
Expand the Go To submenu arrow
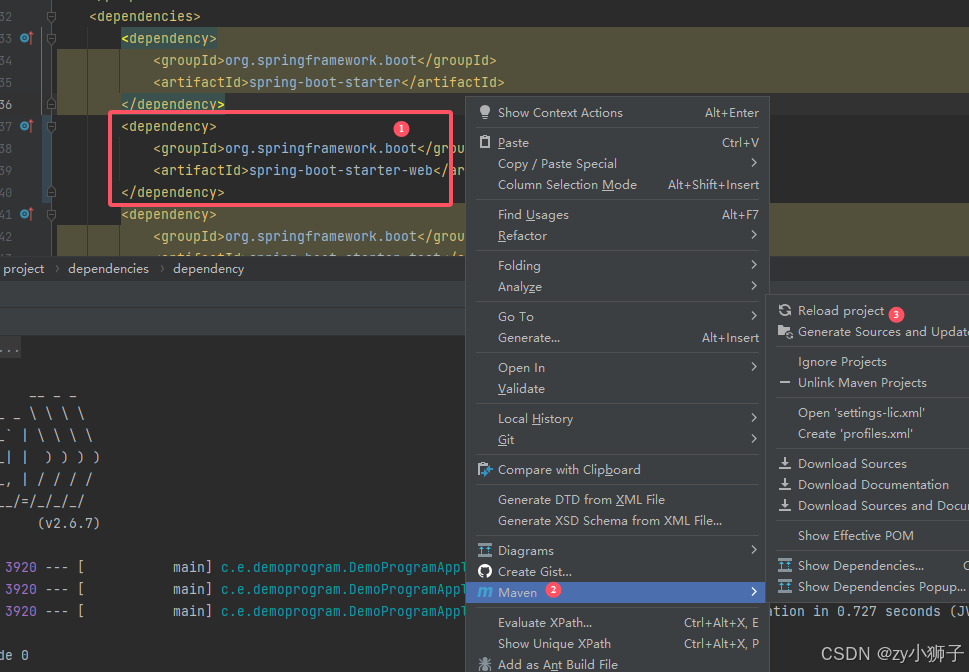(x=754, y=315)
